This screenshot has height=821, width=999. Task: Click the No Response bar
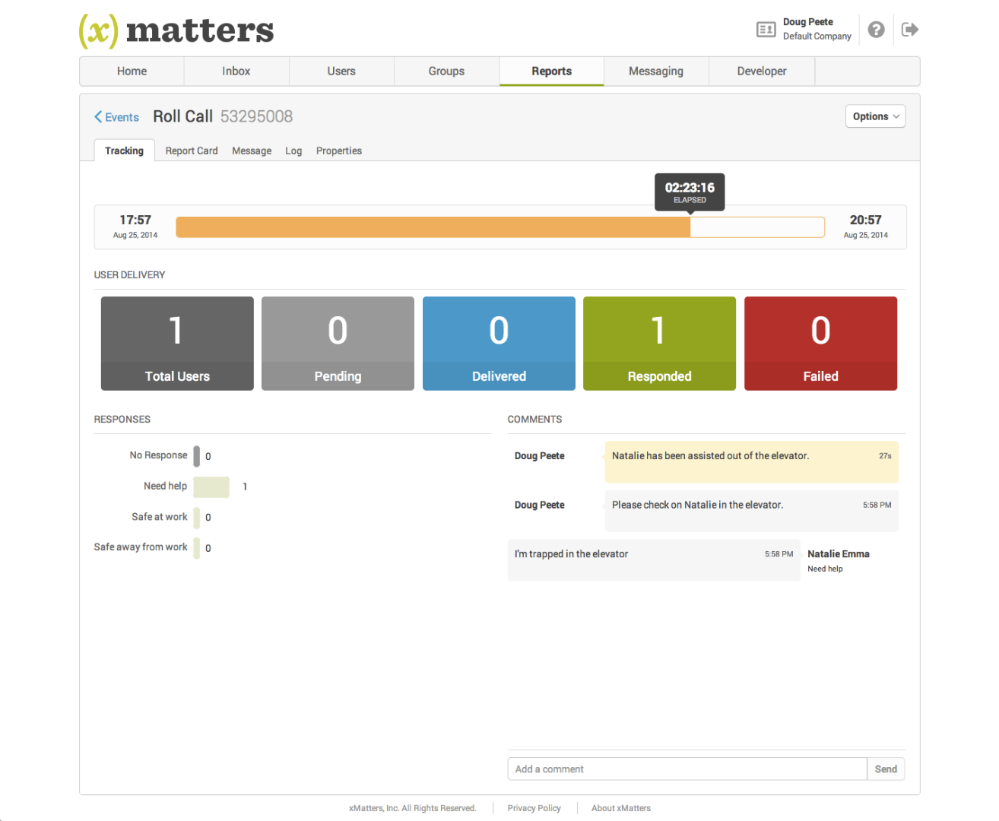(x=197, y=456)
